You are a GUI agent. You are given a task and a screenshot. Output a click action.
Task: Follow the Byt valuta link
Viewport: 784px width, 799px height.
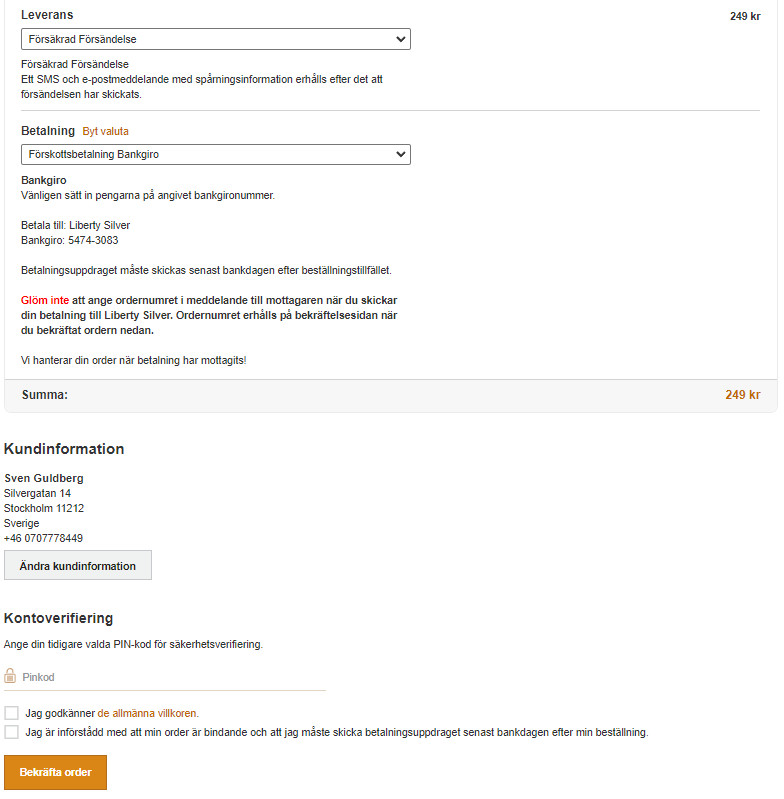click(x=105, y=131)
